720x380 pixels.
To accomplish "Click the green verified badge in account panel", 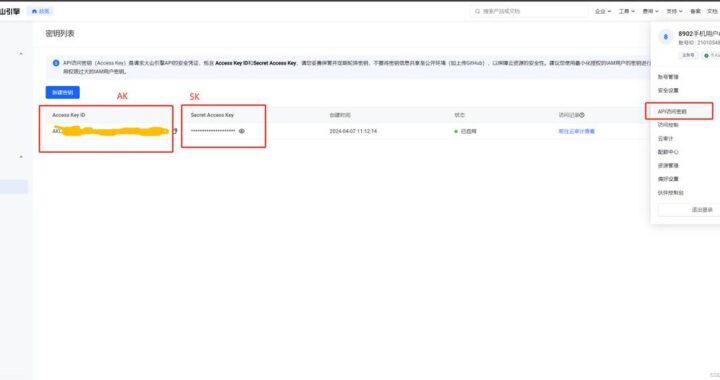I will (x=711, y=55).
